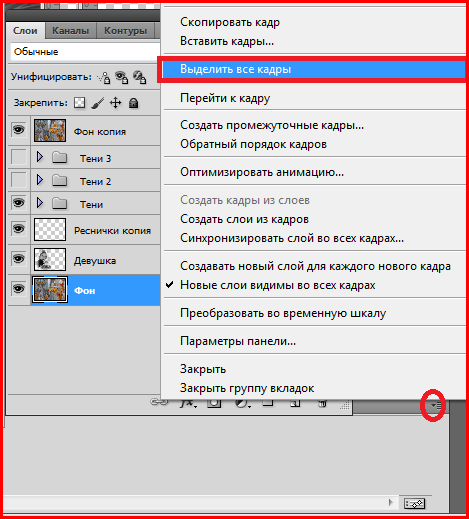Open the Обычные blend mode dropdown

85,52
